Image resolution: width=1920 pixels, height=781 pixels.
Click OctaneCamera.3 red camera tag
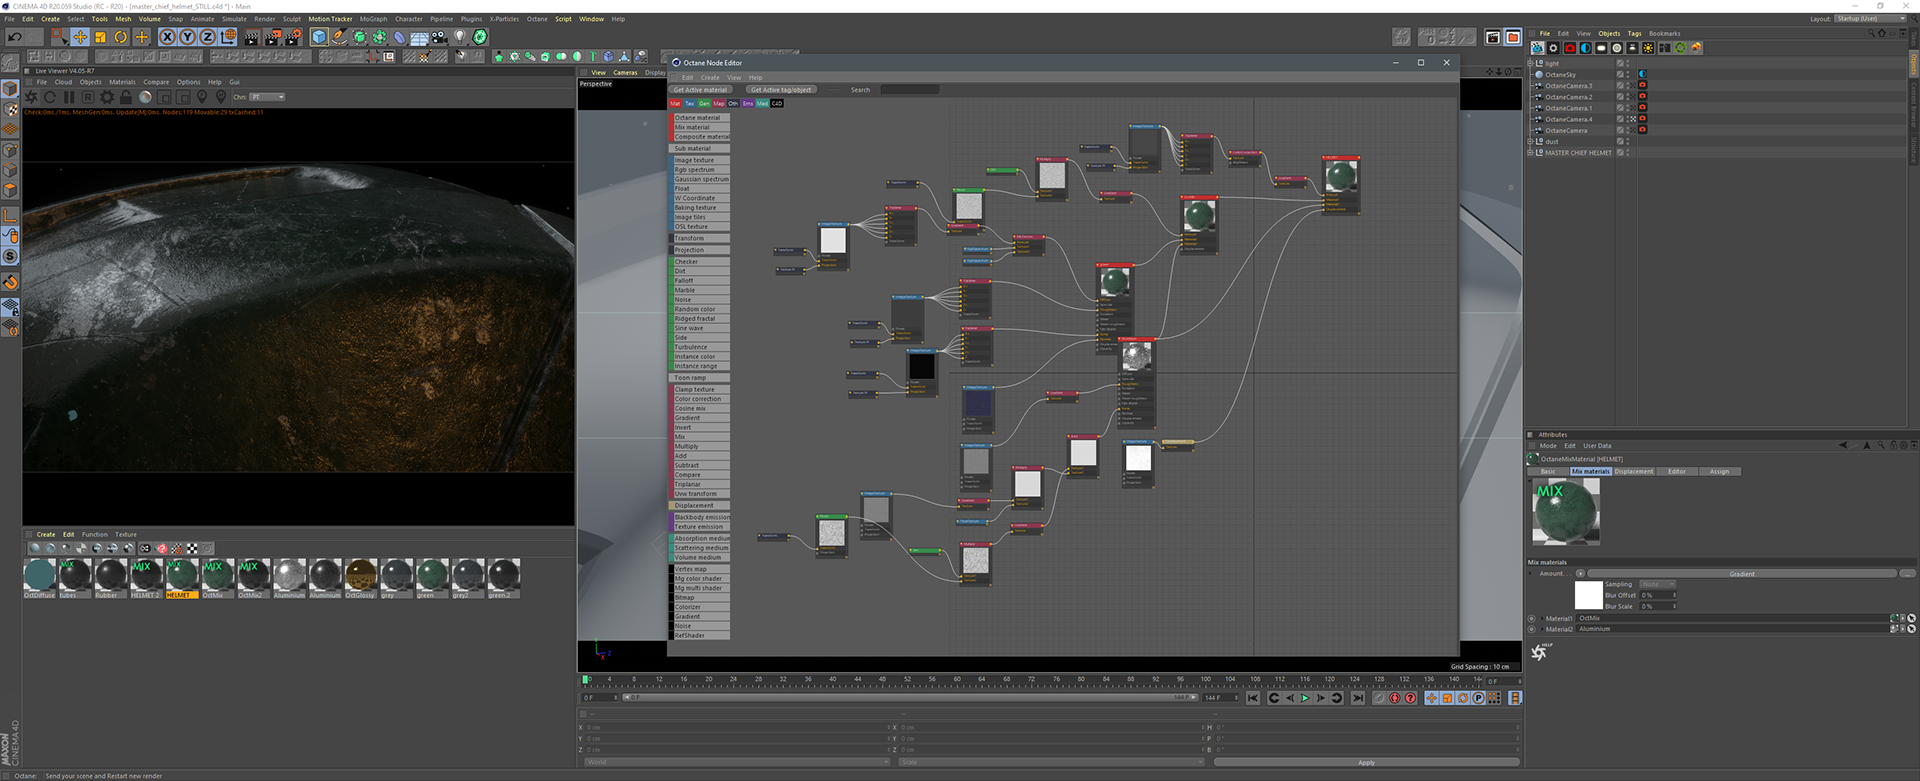(x=1642, y=85)
